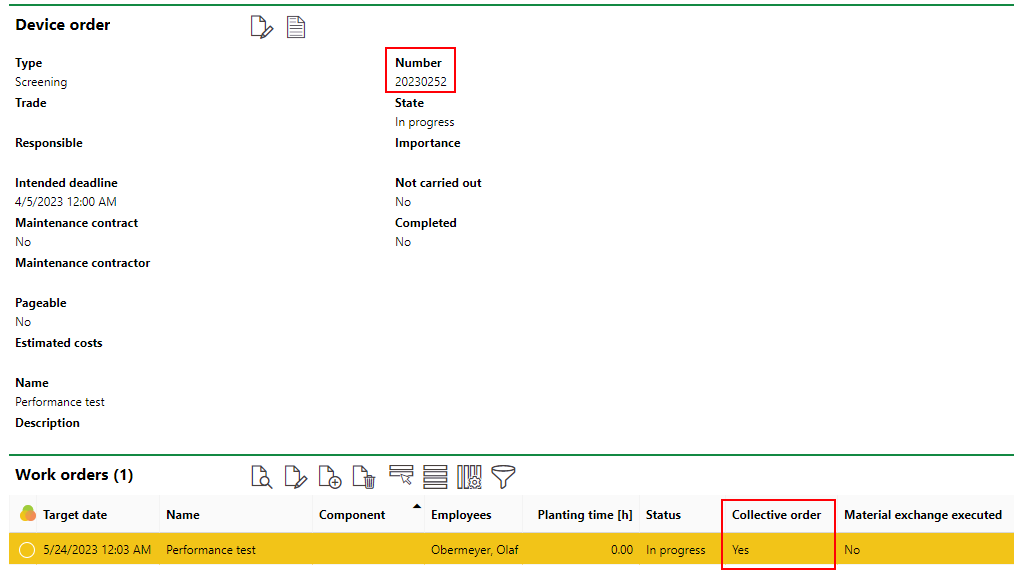Open the column settings gear icon
The height and width of the screenshot is (570, 1014).
(x=469, y=477)
